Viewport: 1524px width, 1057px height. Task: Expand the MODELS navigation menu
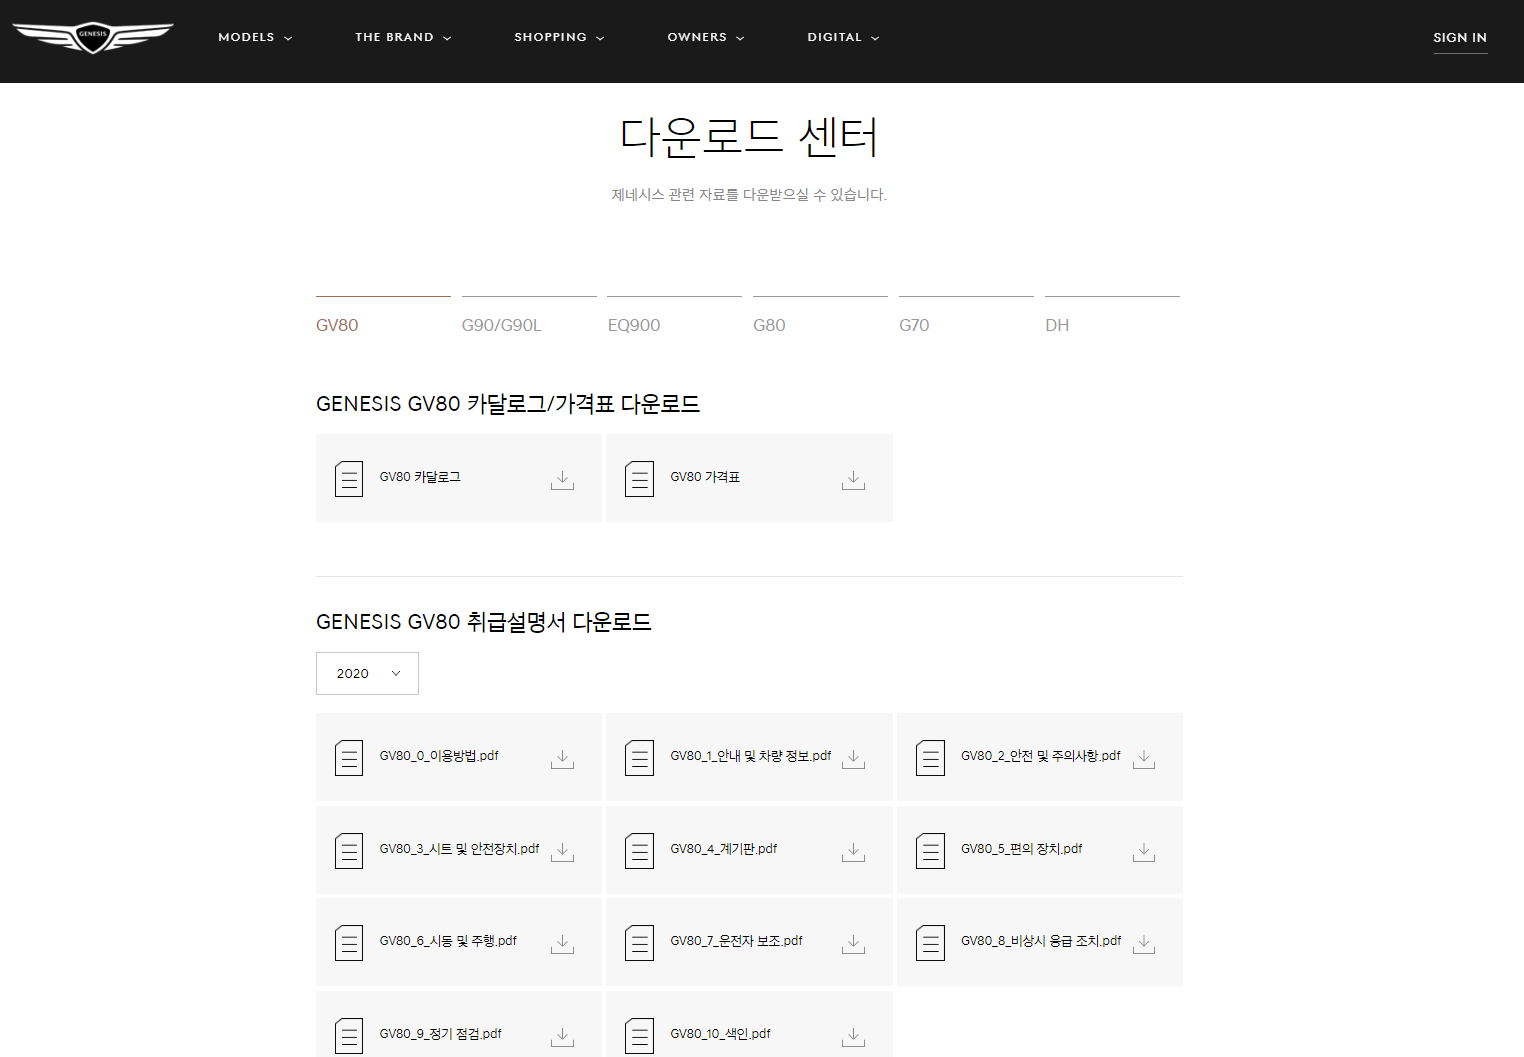(x=255, y=37)
